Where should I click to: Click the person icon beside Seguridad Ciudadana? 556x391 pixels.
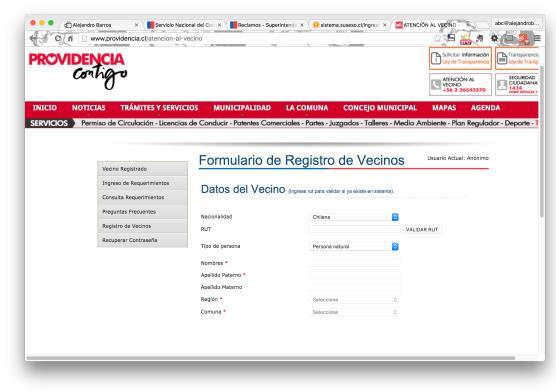pyautogui.click(x=502, y=84)
